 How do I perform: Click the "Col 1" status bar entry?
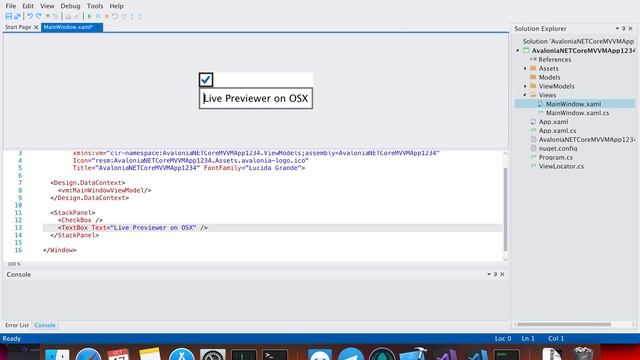pos(556,338)
